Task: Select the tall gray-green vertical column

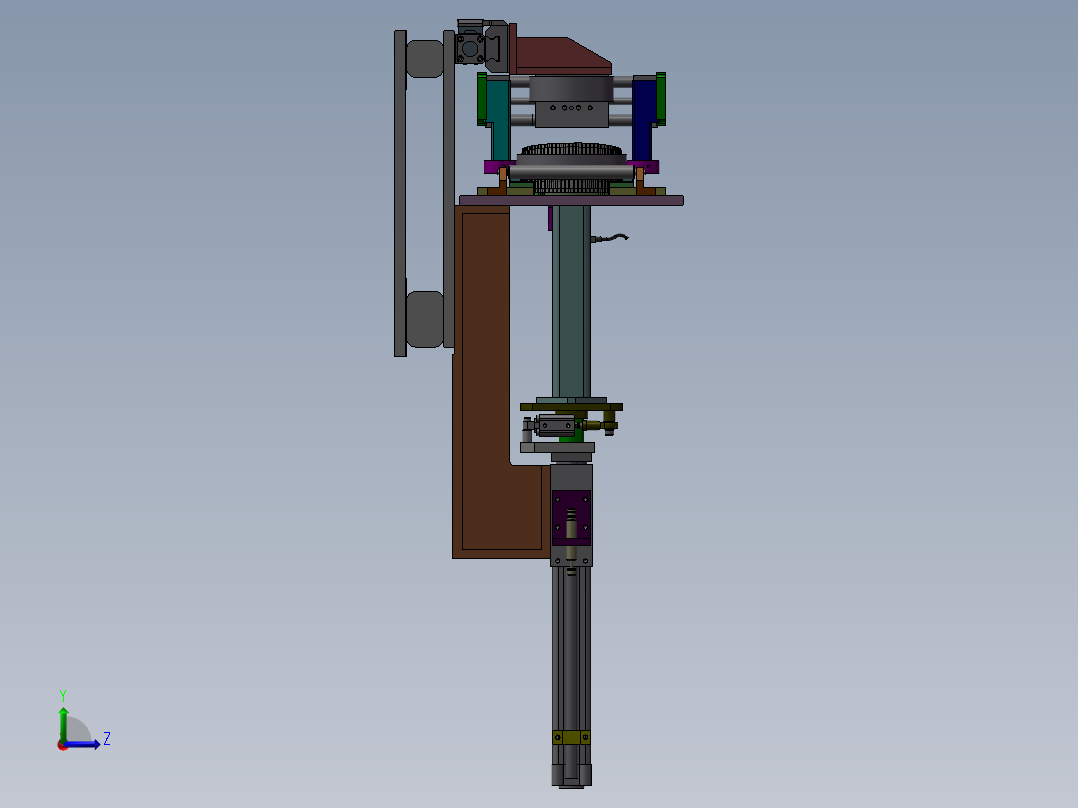Action: [571, 303]
